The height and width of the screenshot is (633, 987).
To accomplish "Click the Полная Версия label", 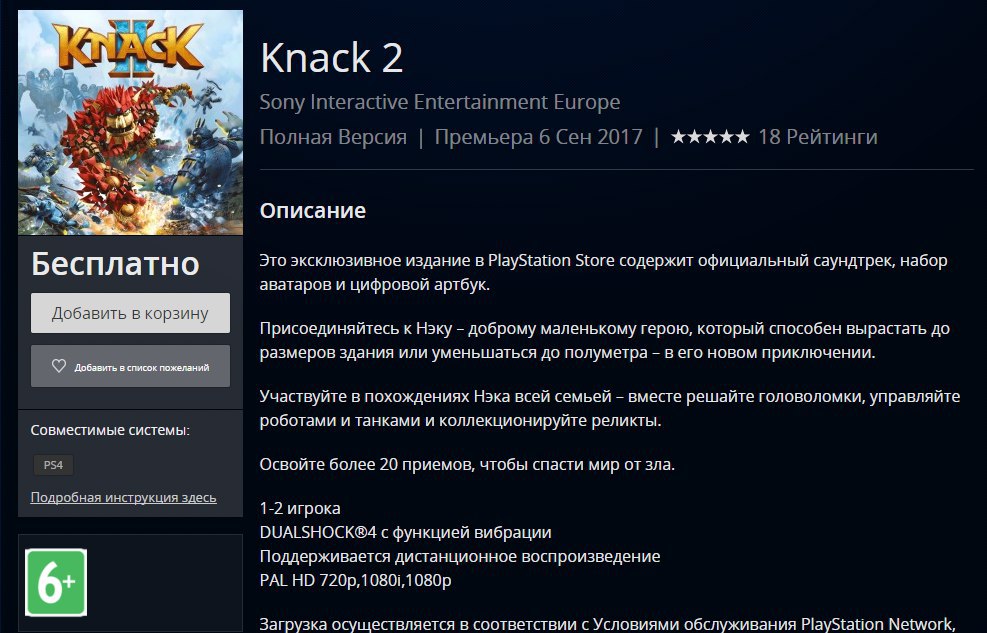I will click(333, 137).
